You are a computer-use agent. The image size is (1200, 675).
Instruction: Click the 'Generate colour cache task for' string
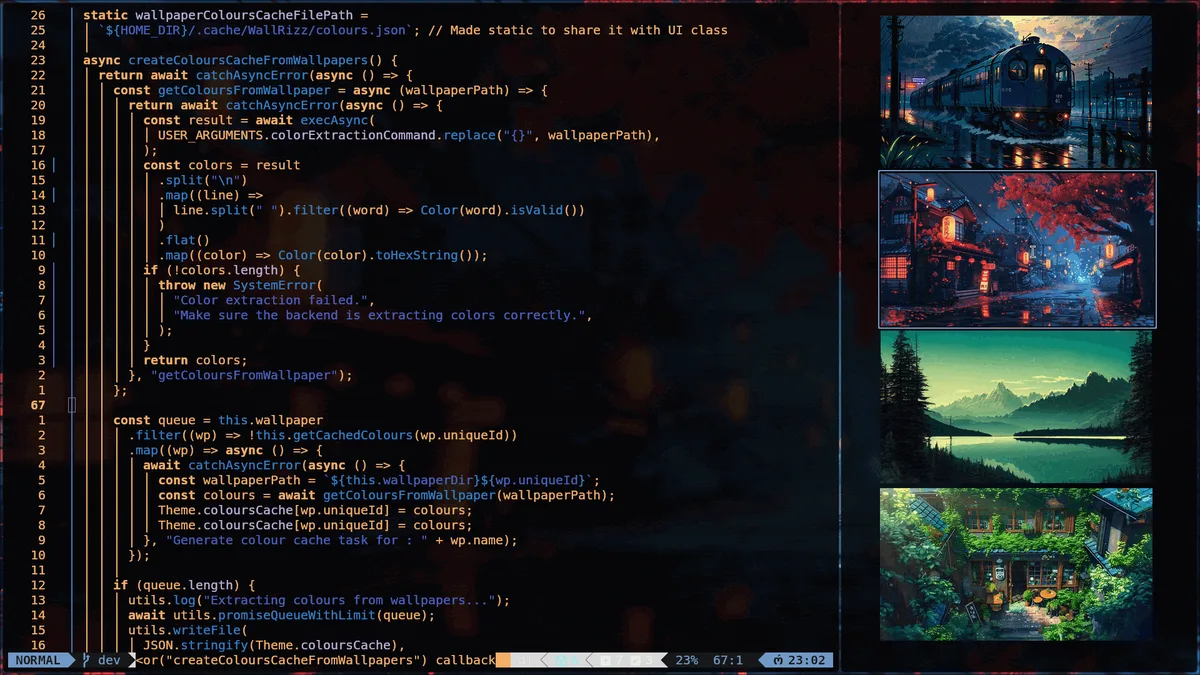pyautogui.click(x=297, y=540)
